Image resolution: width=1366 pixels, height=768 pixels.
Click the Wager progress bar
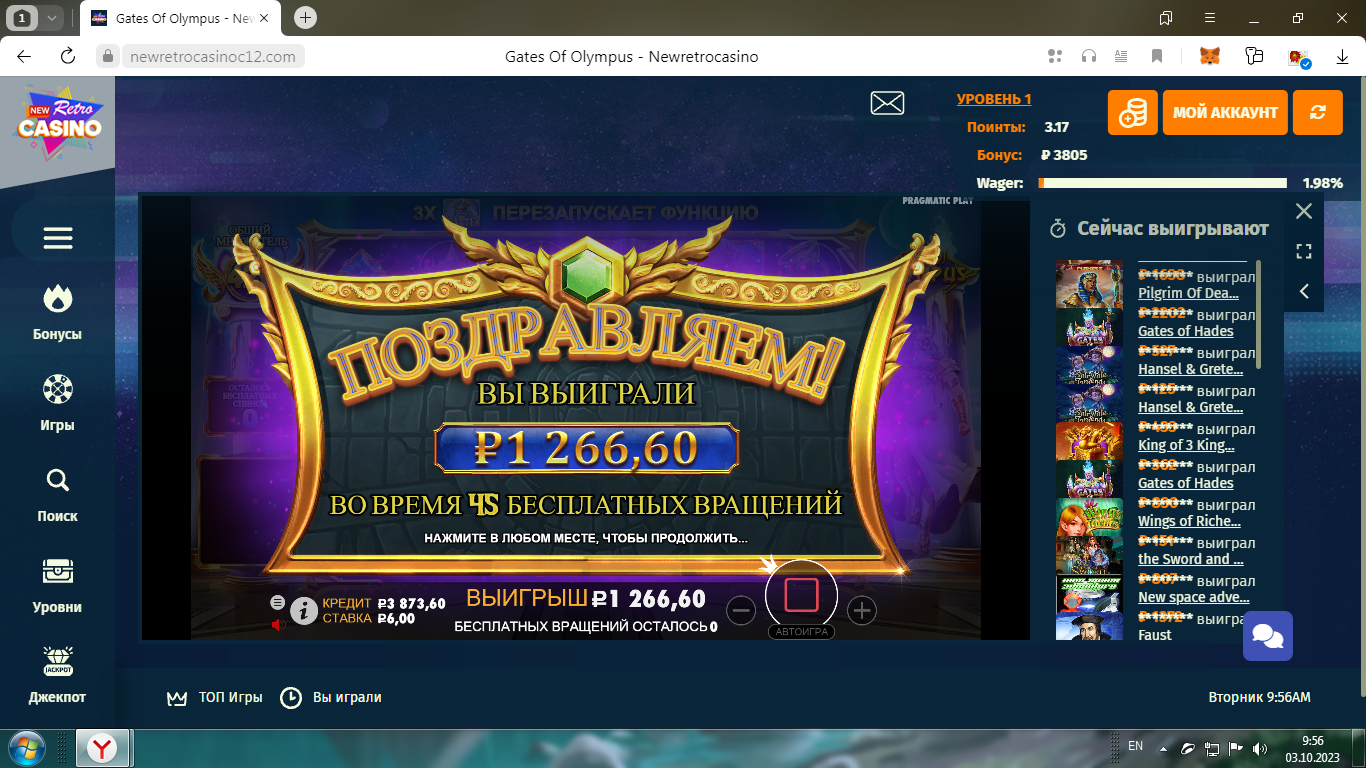click(1163, 183)
